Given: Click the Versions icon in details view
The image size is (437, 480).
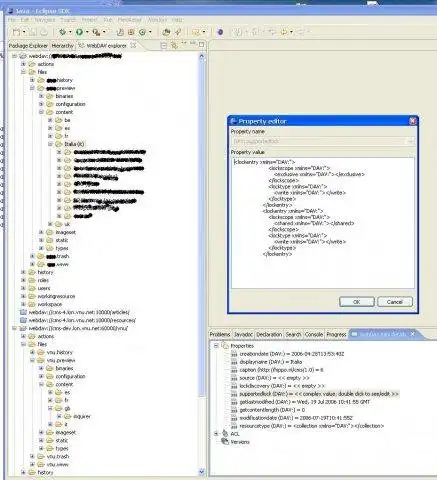Looking at the screenshot, I should tap(225, 442).
